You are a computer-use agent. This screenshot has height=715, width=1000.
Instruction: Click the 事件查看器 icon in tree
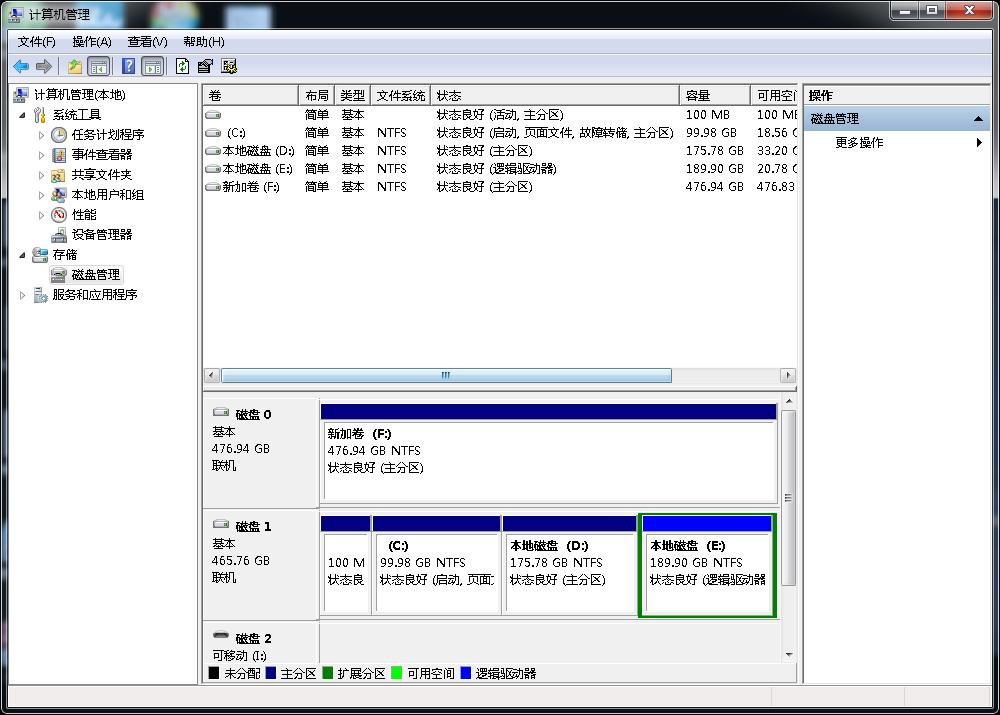click(60, 154)
